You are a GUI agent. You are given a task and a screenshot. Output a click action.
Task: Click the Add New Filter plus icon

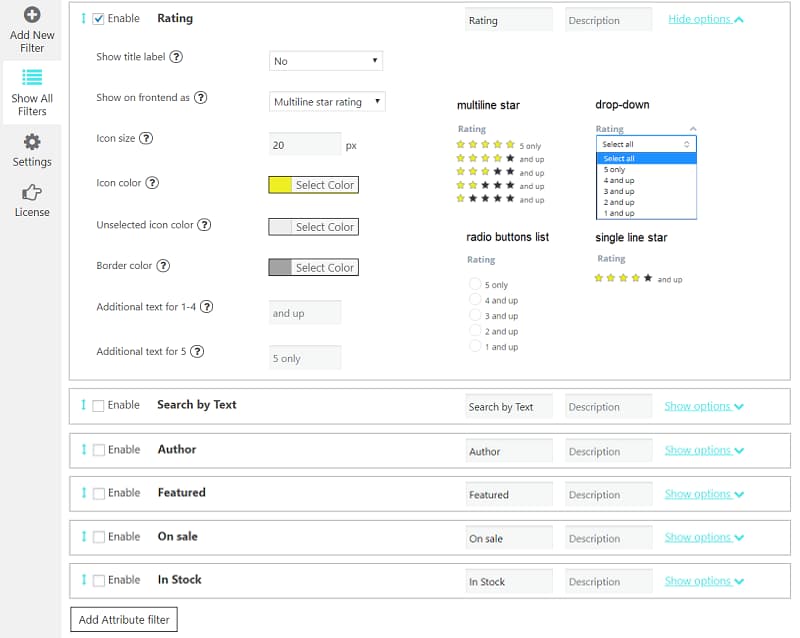[32, 14]
